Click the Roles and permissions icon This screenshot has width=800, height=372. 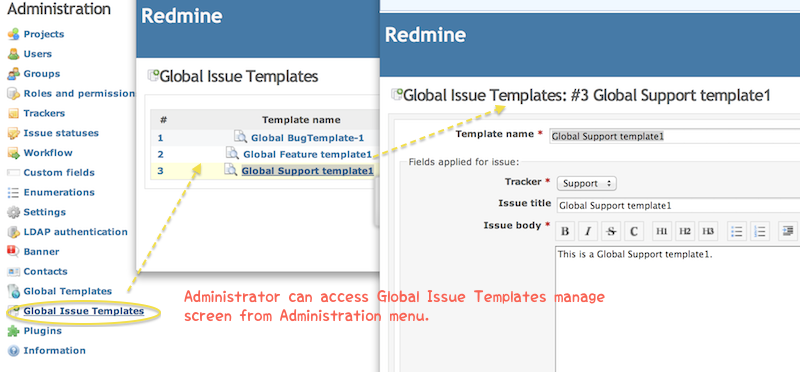14,94
